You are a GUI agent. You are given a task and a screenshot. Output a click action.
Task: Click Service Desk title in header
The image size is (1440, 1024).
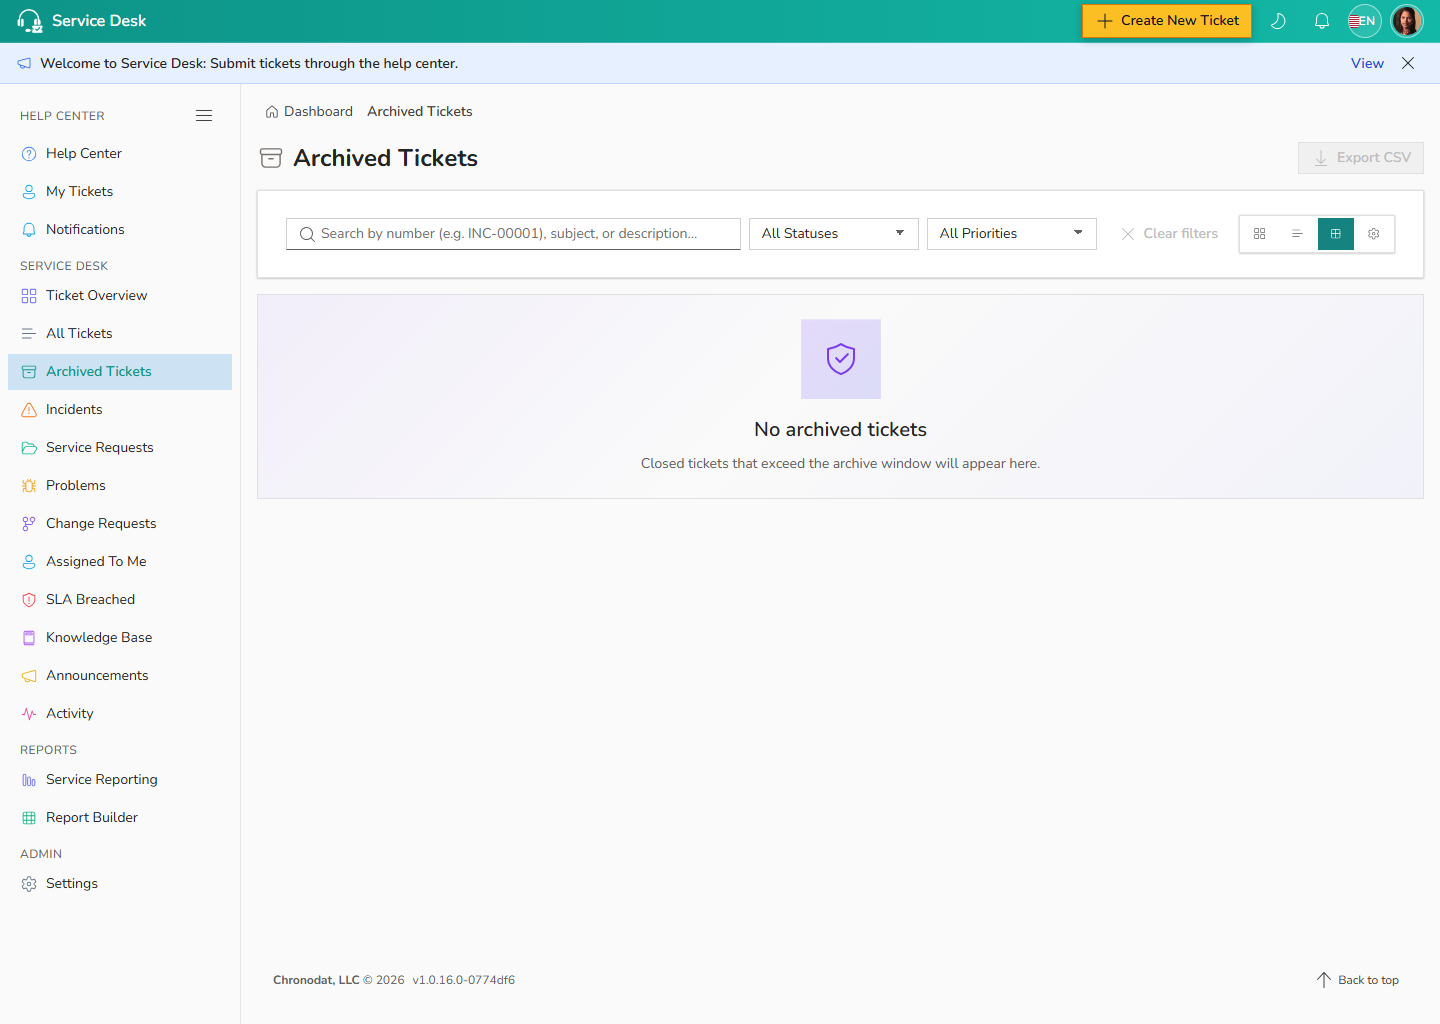click(99, 21)
